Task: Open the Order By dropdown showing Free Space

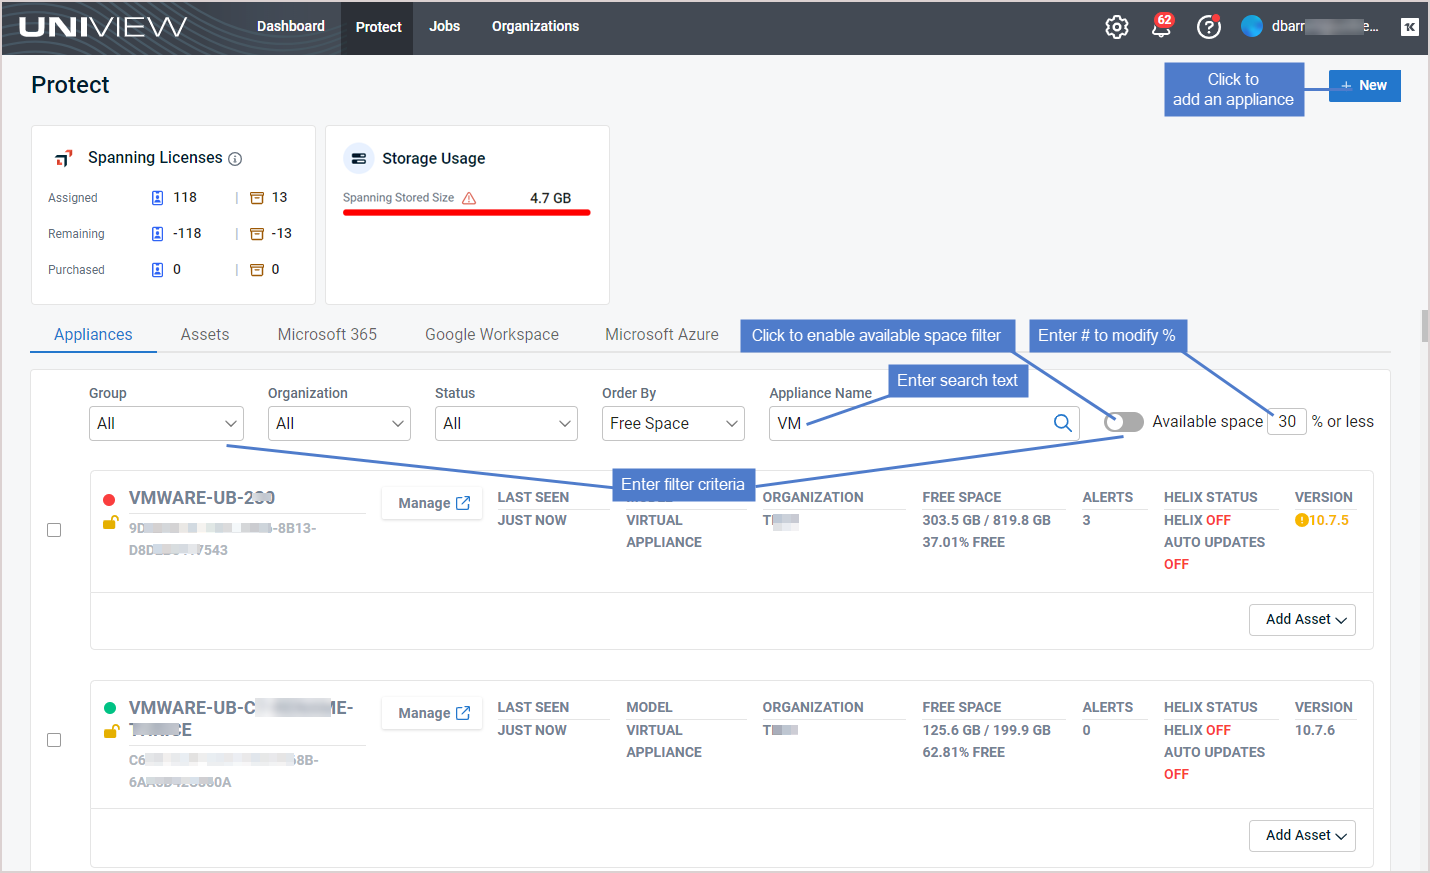Action: pyautogui.click(x=673, y=423)
